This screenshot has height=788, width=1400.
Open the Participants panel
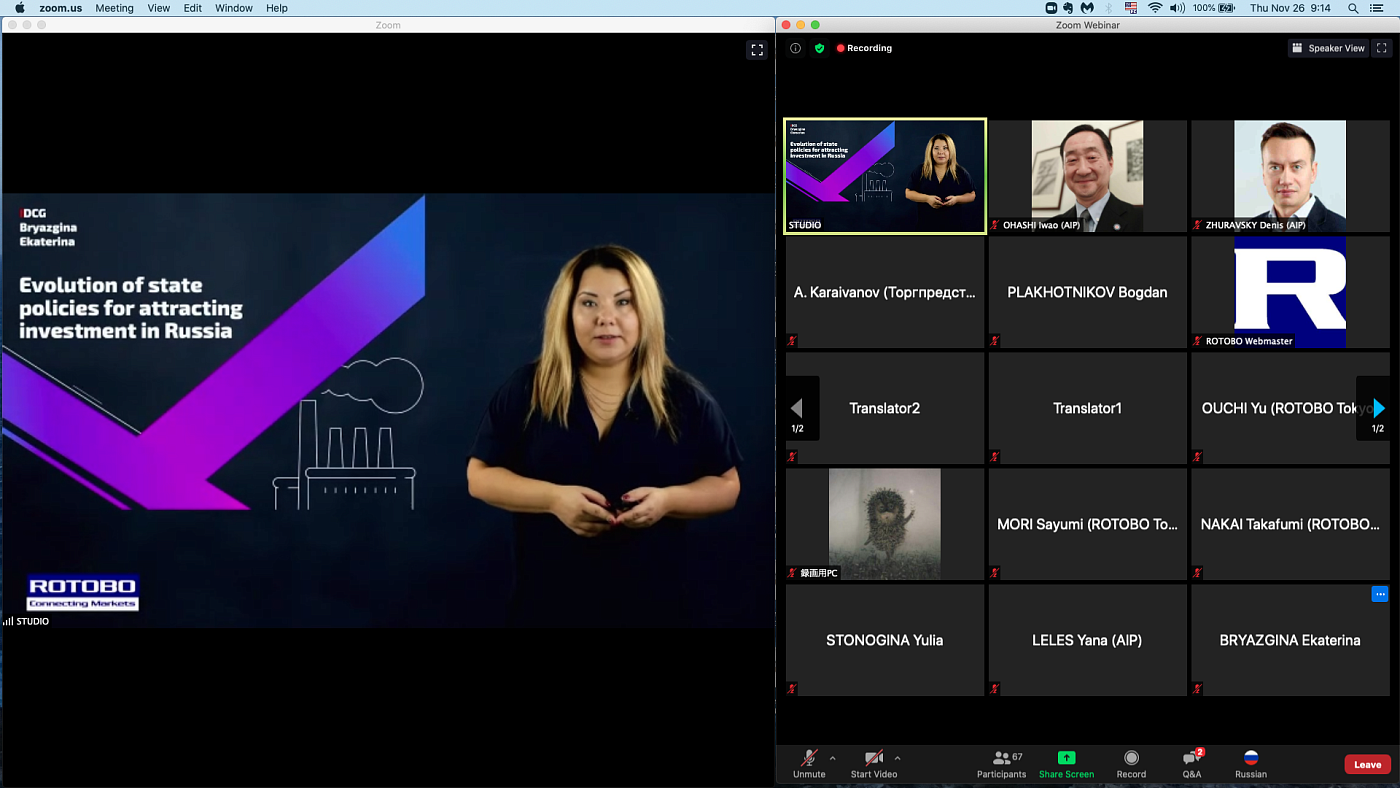click(1002, 765)
